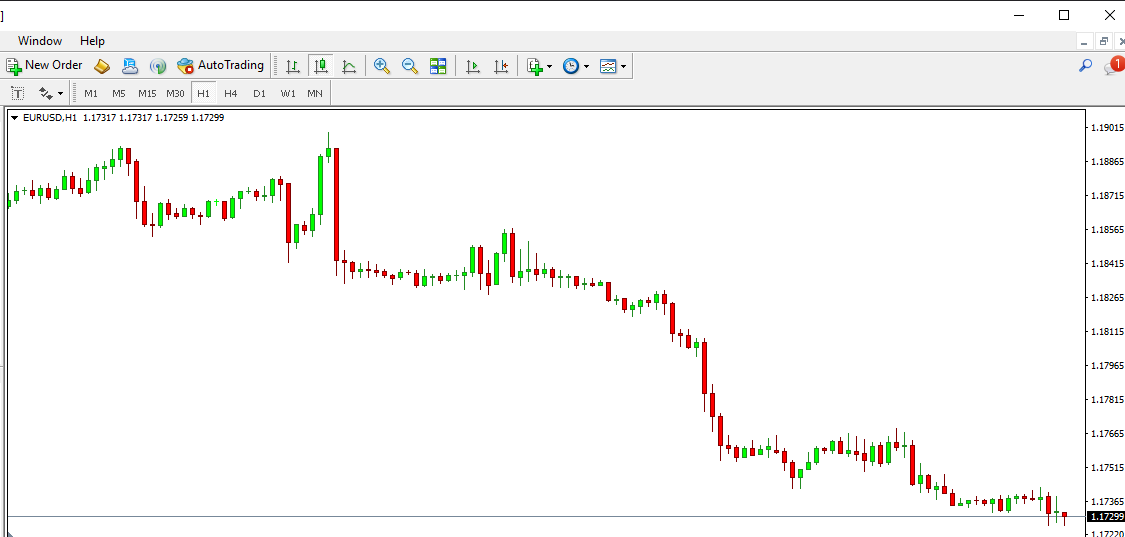Switch the timeframe to H4
The height and width of the screenshot is (537, 1125).
pyautogui.click(x=230, y=93)
